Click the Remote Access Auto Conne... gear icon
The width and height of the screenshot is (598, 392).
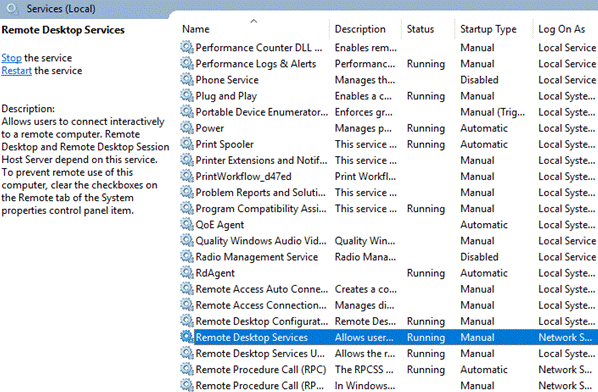[x=187, y=289]
